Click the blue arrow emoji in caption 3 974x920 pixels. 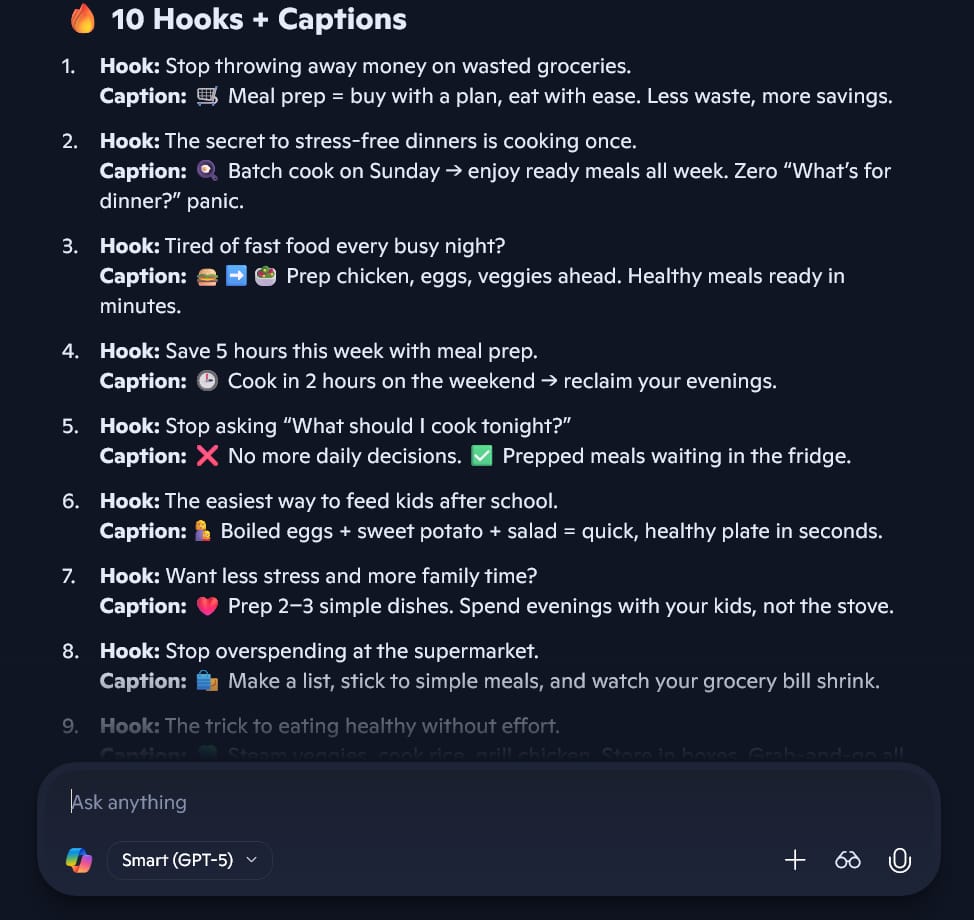tap(235, 275)
